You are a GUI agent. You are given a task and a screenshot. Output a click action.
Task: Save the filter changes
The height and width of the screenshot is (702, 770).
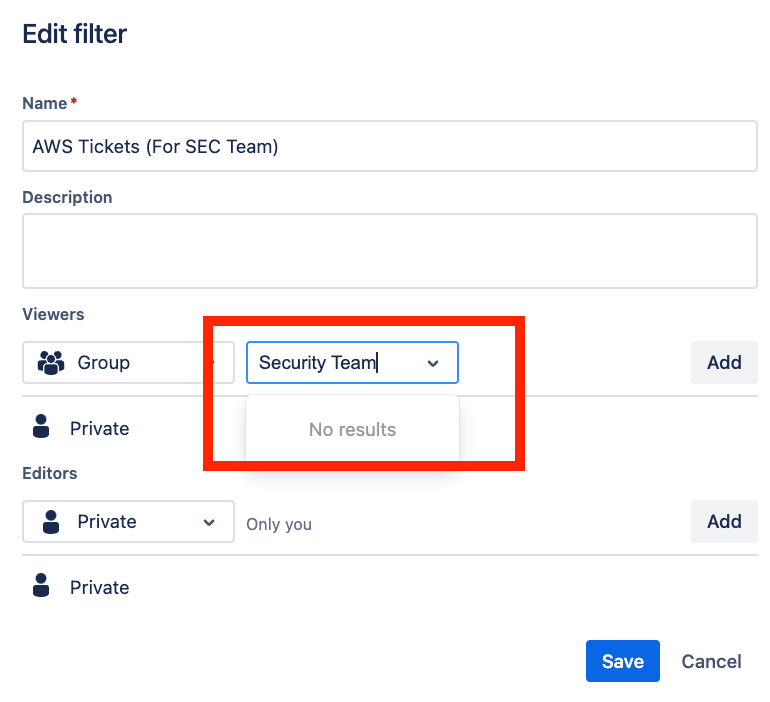(622, 661)
